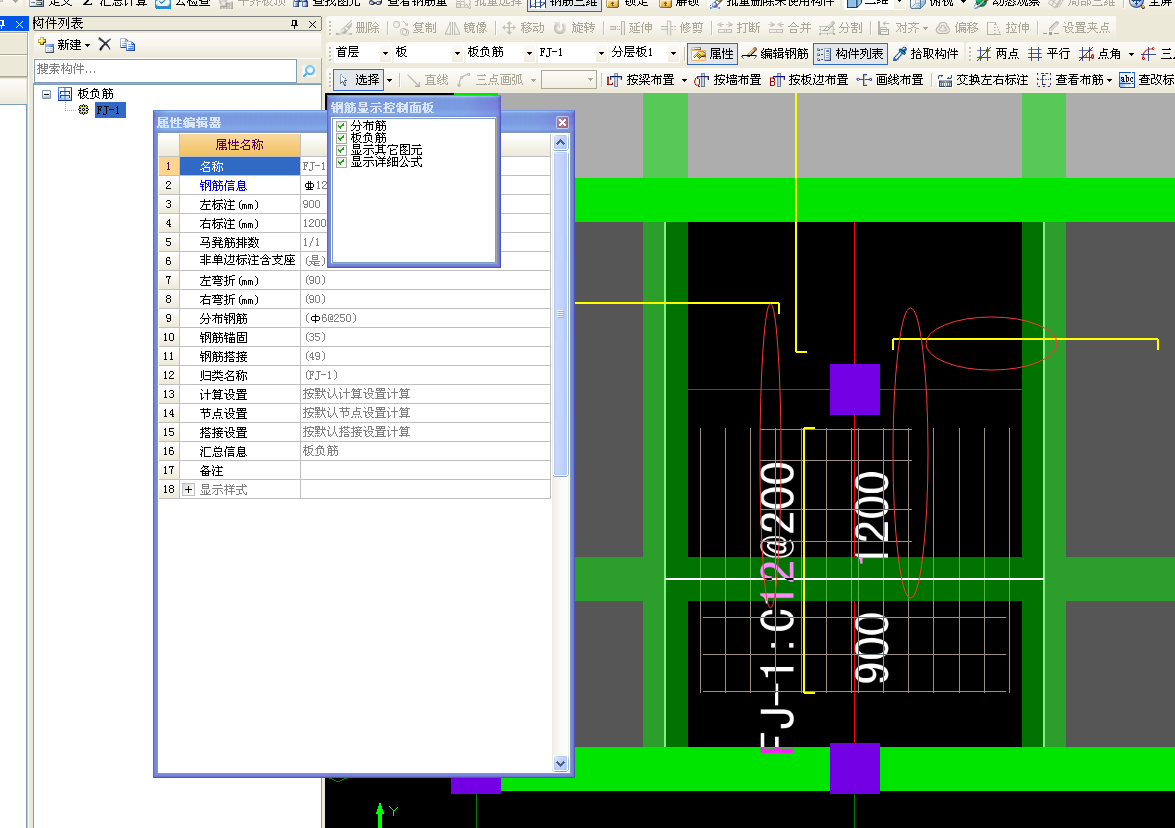Screen dimensions: 1175x828
Task: Toggle the Properties (属性) panel button
Action: click(713, 53)
